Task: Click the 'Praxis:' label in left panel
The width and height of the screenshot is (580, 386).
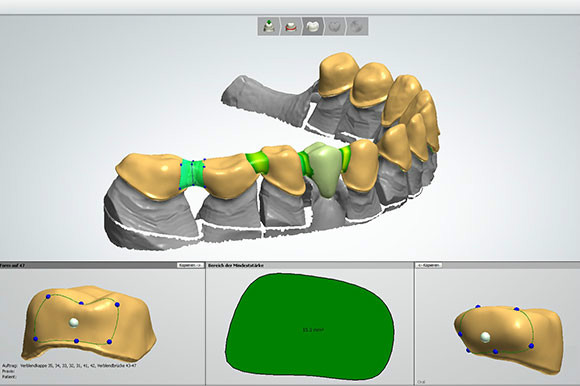Action: coord(8,371)
